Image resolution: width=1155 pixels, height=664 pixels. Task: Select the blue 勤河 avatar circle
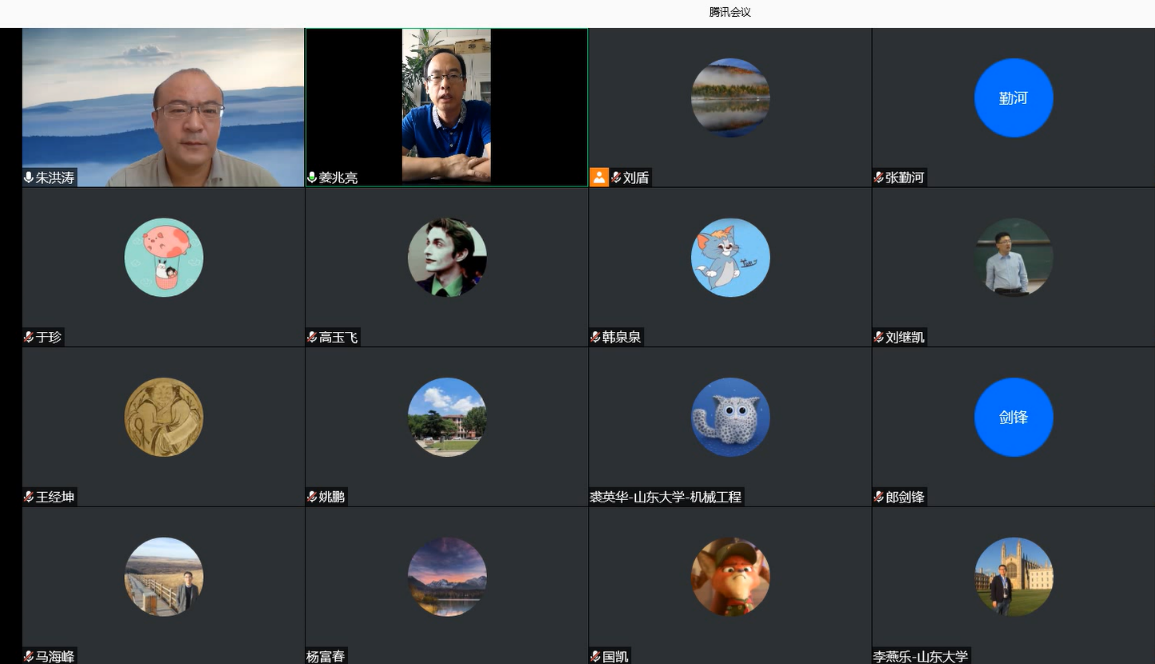click(1013, 98)
